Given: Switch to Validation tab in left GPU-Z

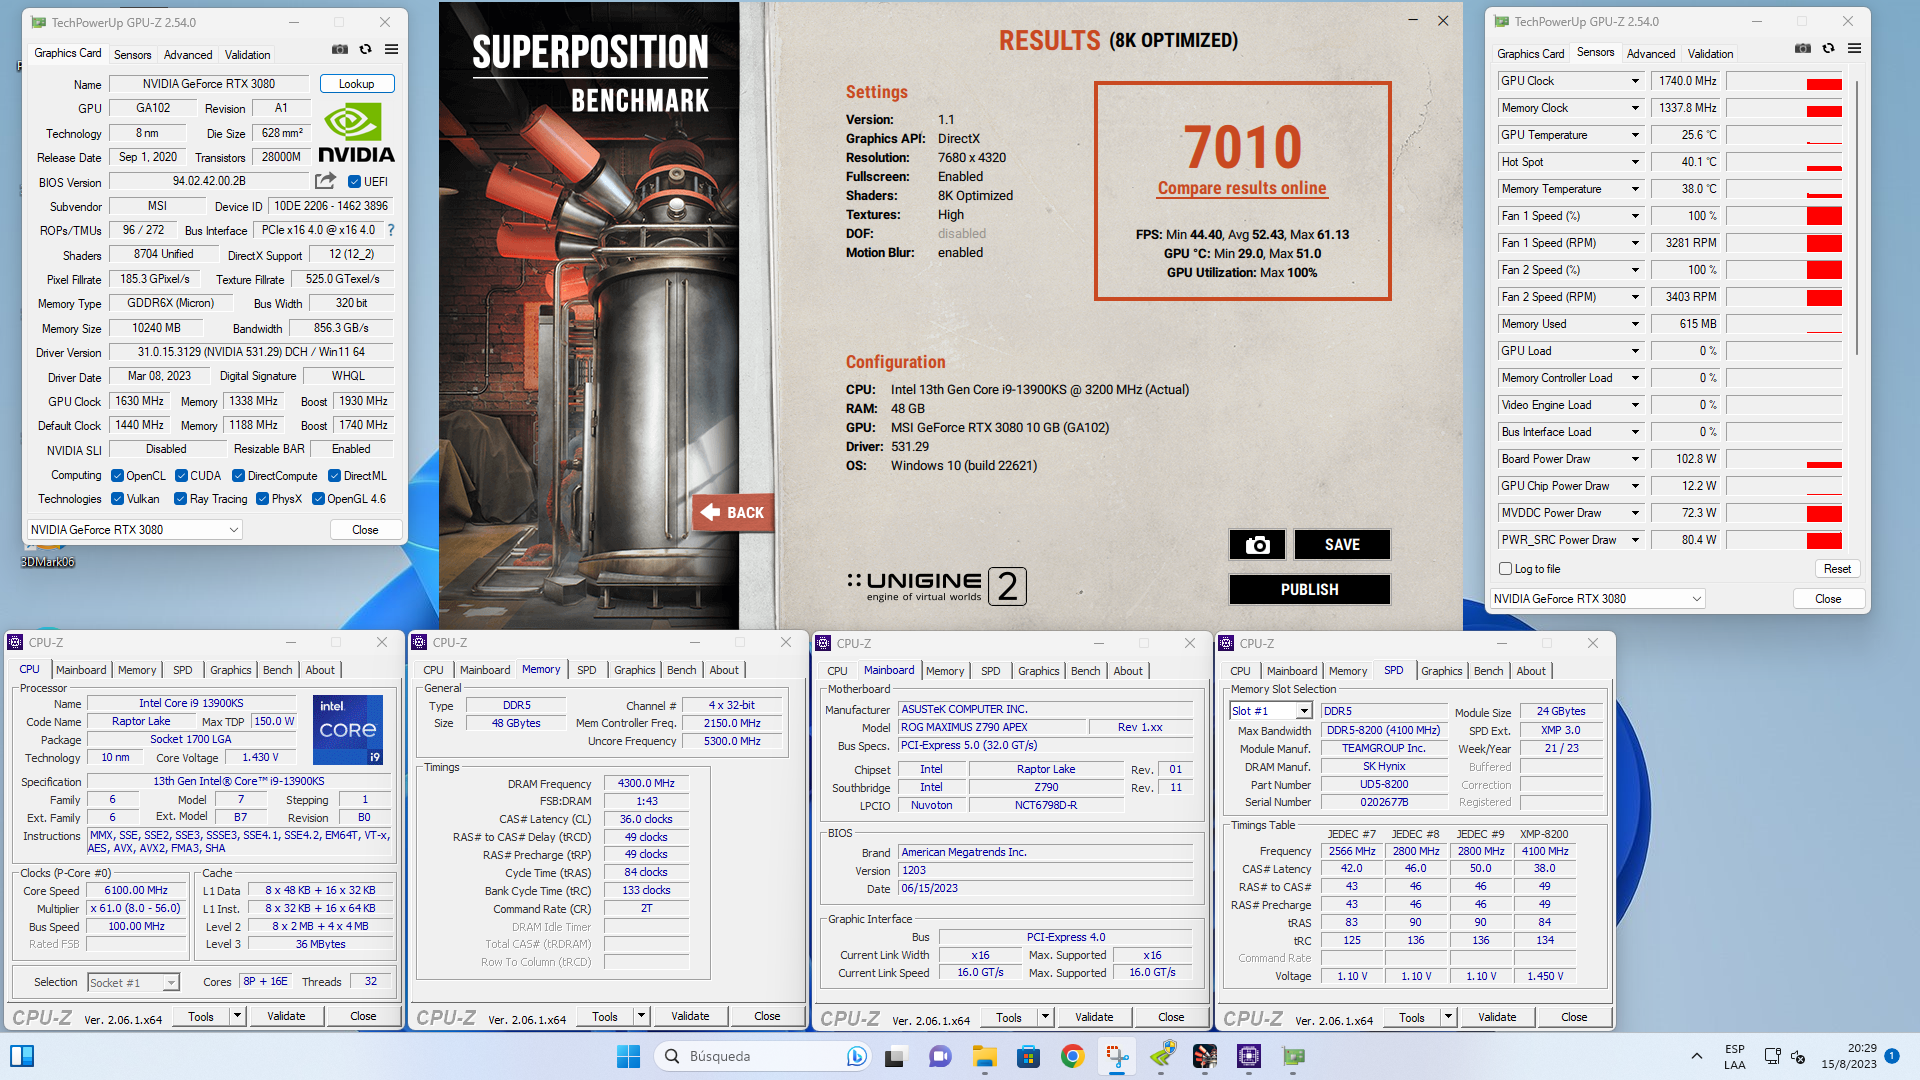Looking at the screenshot, I should pyautogui.click(x=247, y=55).
